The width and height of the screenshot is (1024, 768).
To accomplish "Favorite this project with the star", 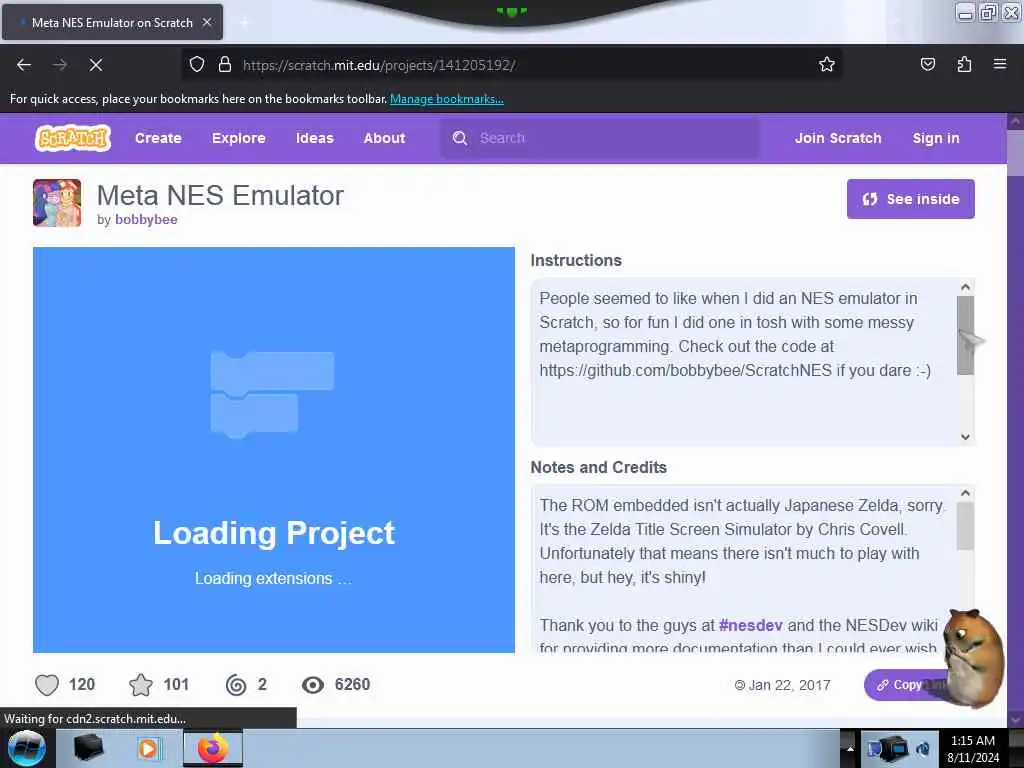I will click(140, 684).
